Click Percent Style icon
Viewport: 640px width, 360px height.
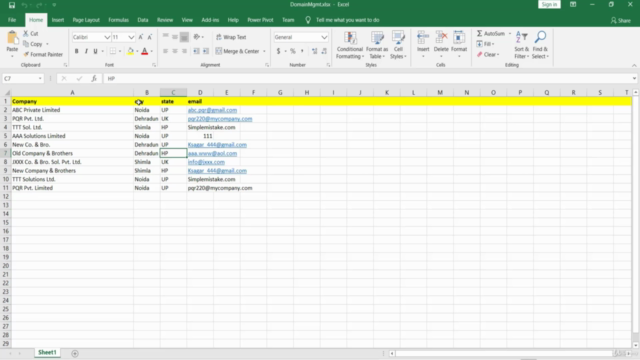point(293,51)
